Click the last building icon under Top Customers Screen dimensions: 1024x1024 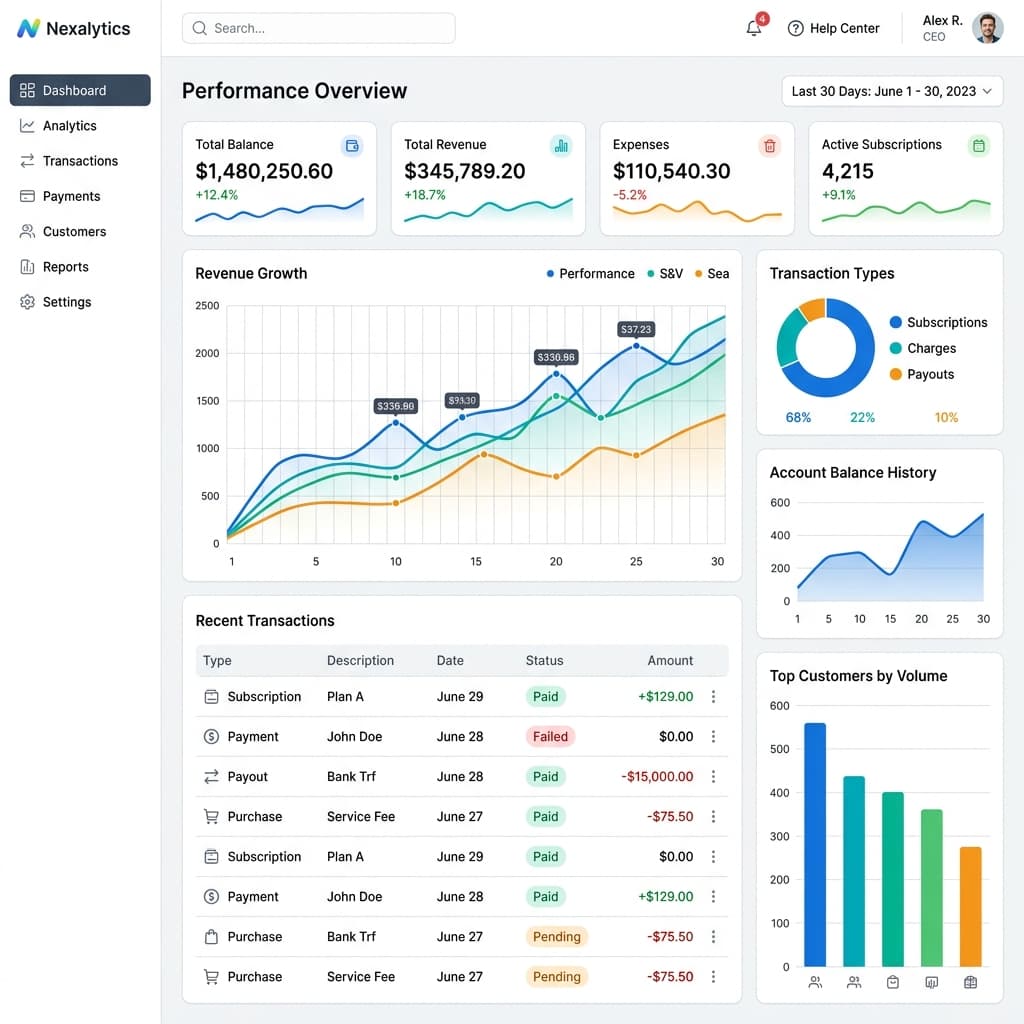pos(970,982)
